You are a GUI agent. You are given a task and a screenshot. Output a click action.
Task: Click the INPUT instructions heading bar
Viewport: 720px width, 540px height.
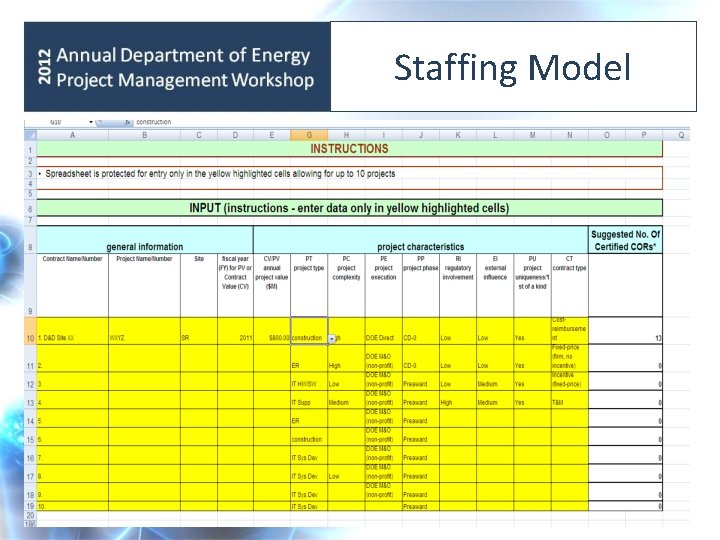pyautogui.click(x=349, y=208)
